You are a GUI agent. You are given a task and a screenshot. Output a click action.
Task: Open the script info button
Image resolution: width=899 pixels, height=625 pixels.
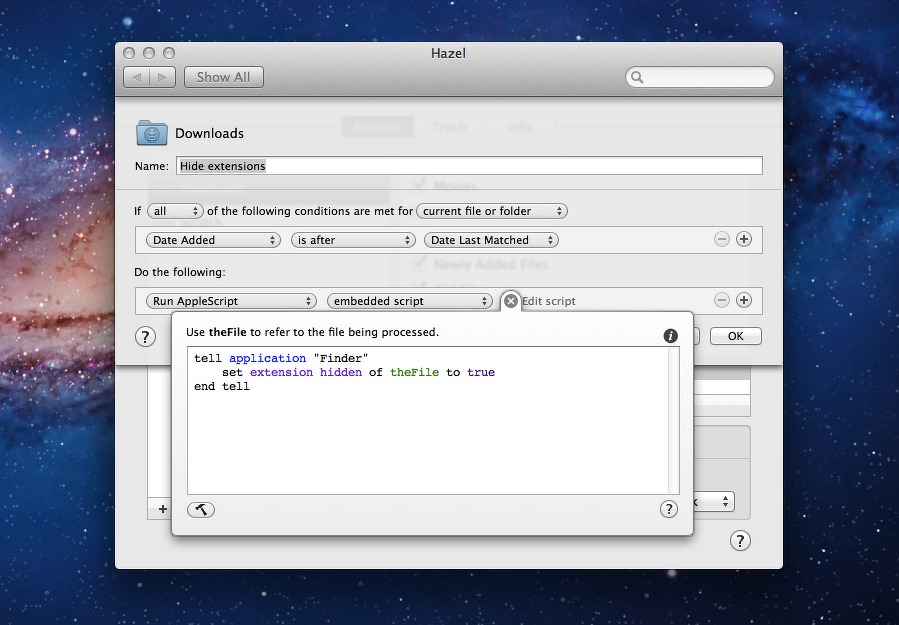(x=670, y=336)
